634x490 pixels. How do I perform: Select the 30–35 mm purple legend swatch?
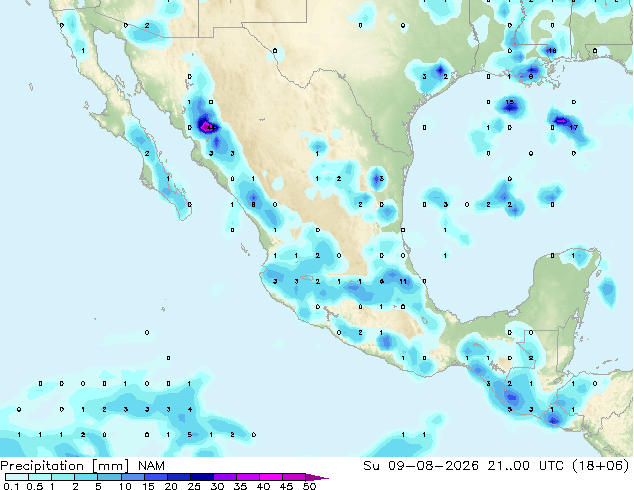click(x=224, y=477)
